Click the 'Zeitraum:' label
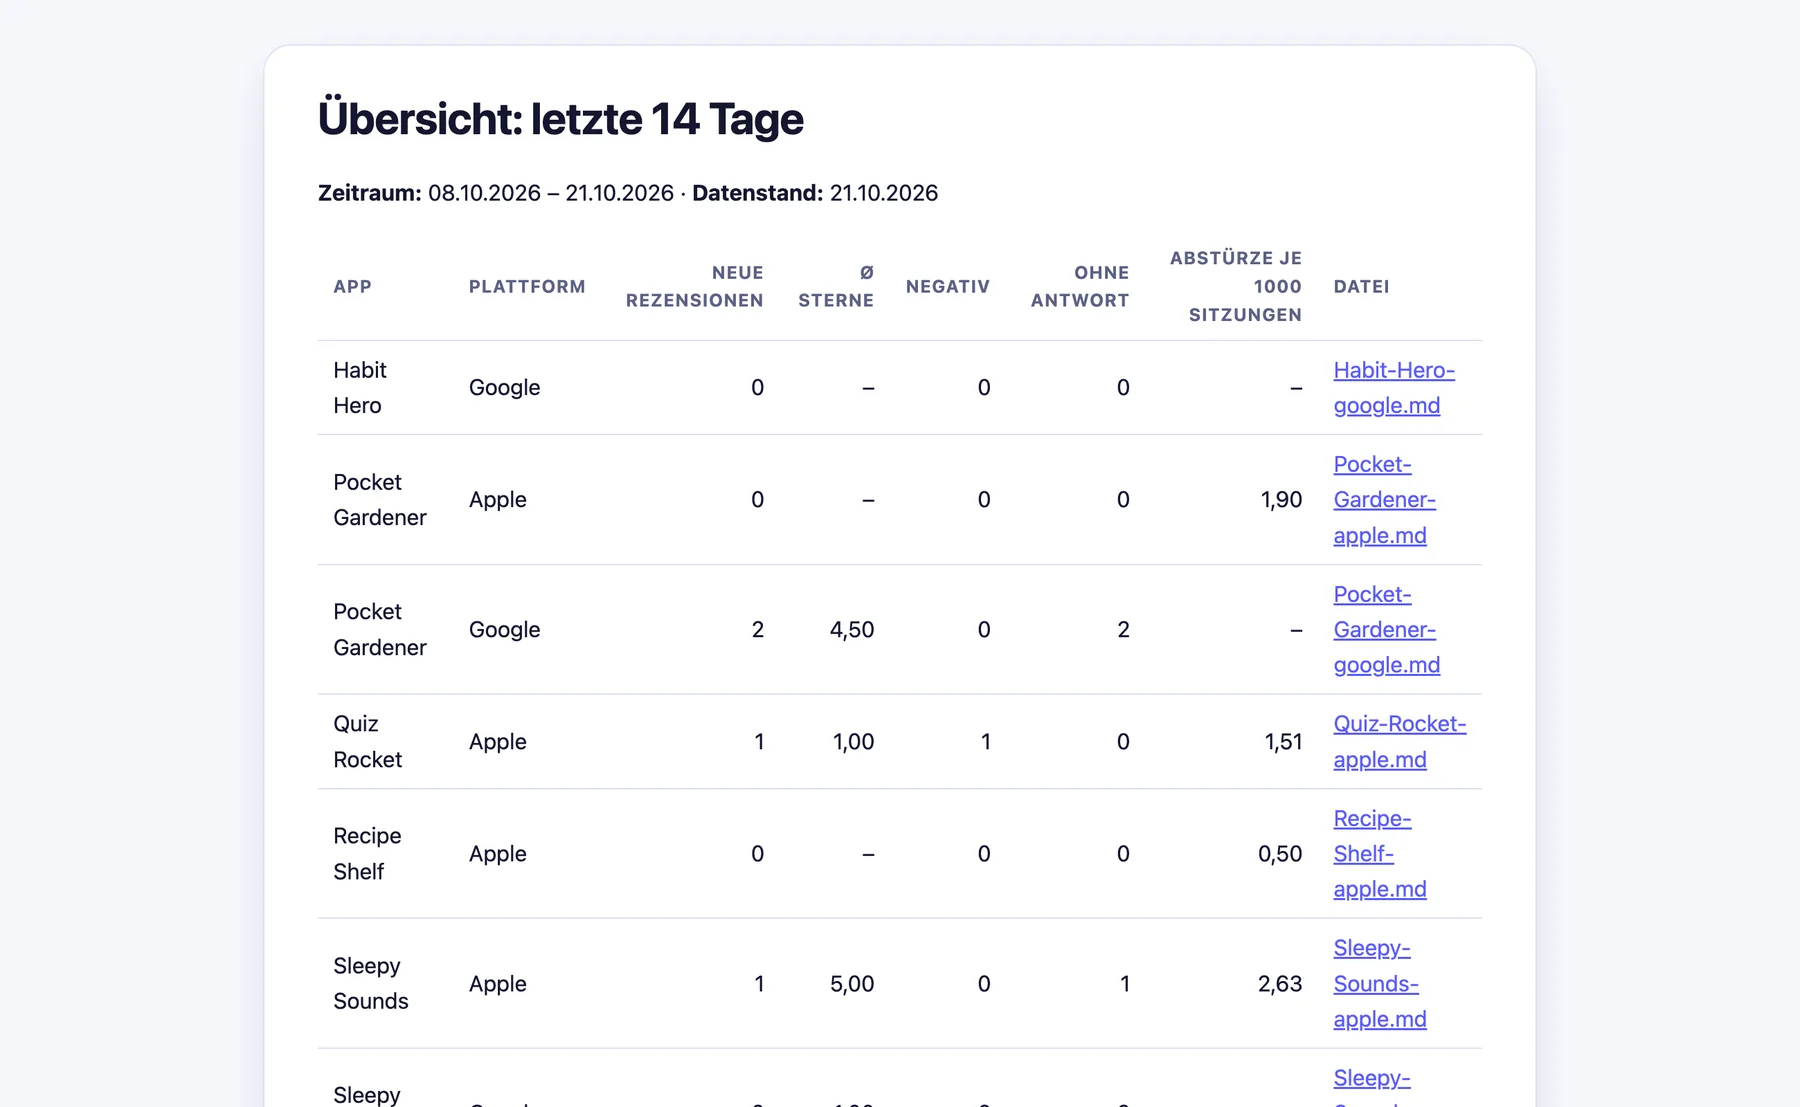The height and width of the screenshot is (1107, 1800). tap(369, 193)
